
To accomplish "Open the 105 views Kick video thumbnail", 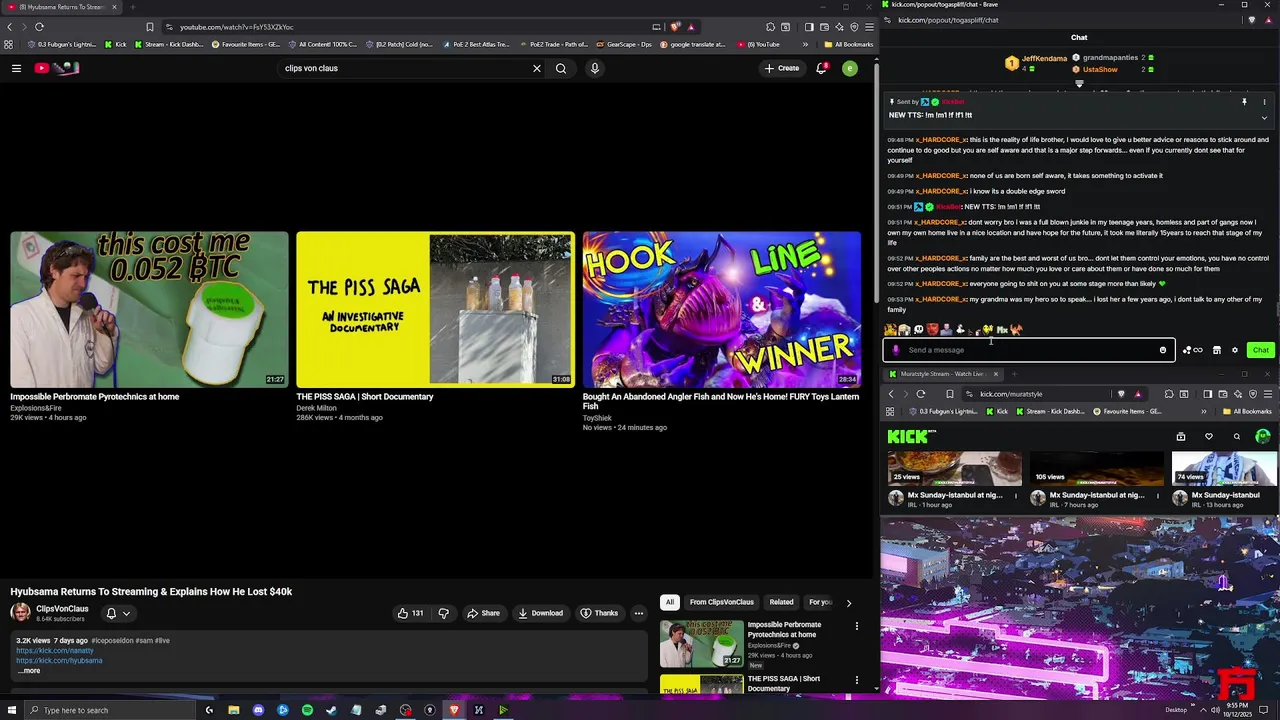I will [1096, 468].
